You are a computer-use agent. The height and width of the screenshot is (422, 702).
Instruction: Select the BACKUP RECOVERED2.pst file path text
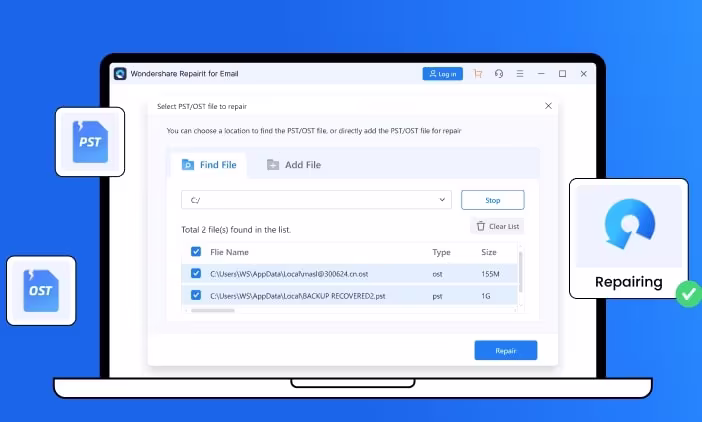[298, 296]
